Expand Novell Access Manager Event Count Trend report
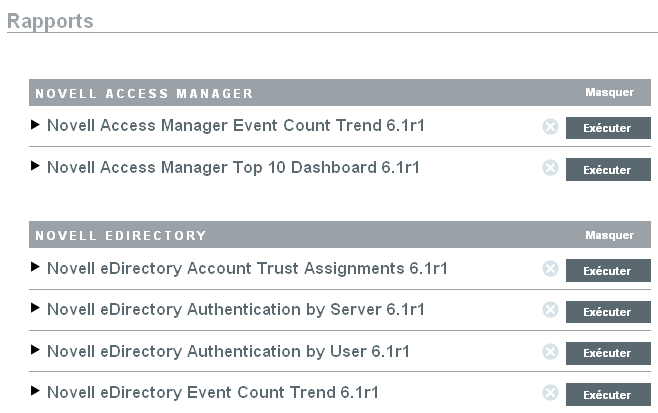658x413 pixels. click(x=36, y=126)
